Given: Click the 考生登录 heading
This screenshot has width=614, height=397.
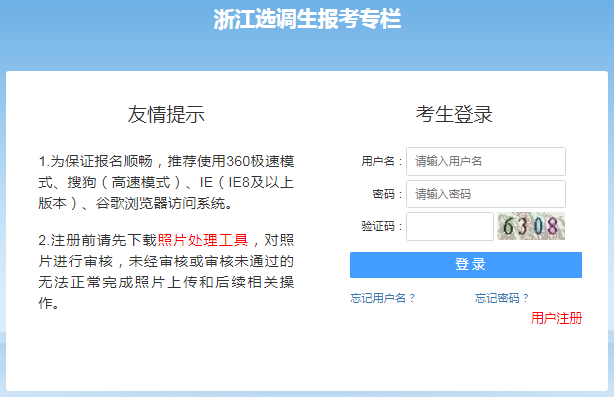Looking at the screenshot, I should pyautogui.click(x=454, y=114).
